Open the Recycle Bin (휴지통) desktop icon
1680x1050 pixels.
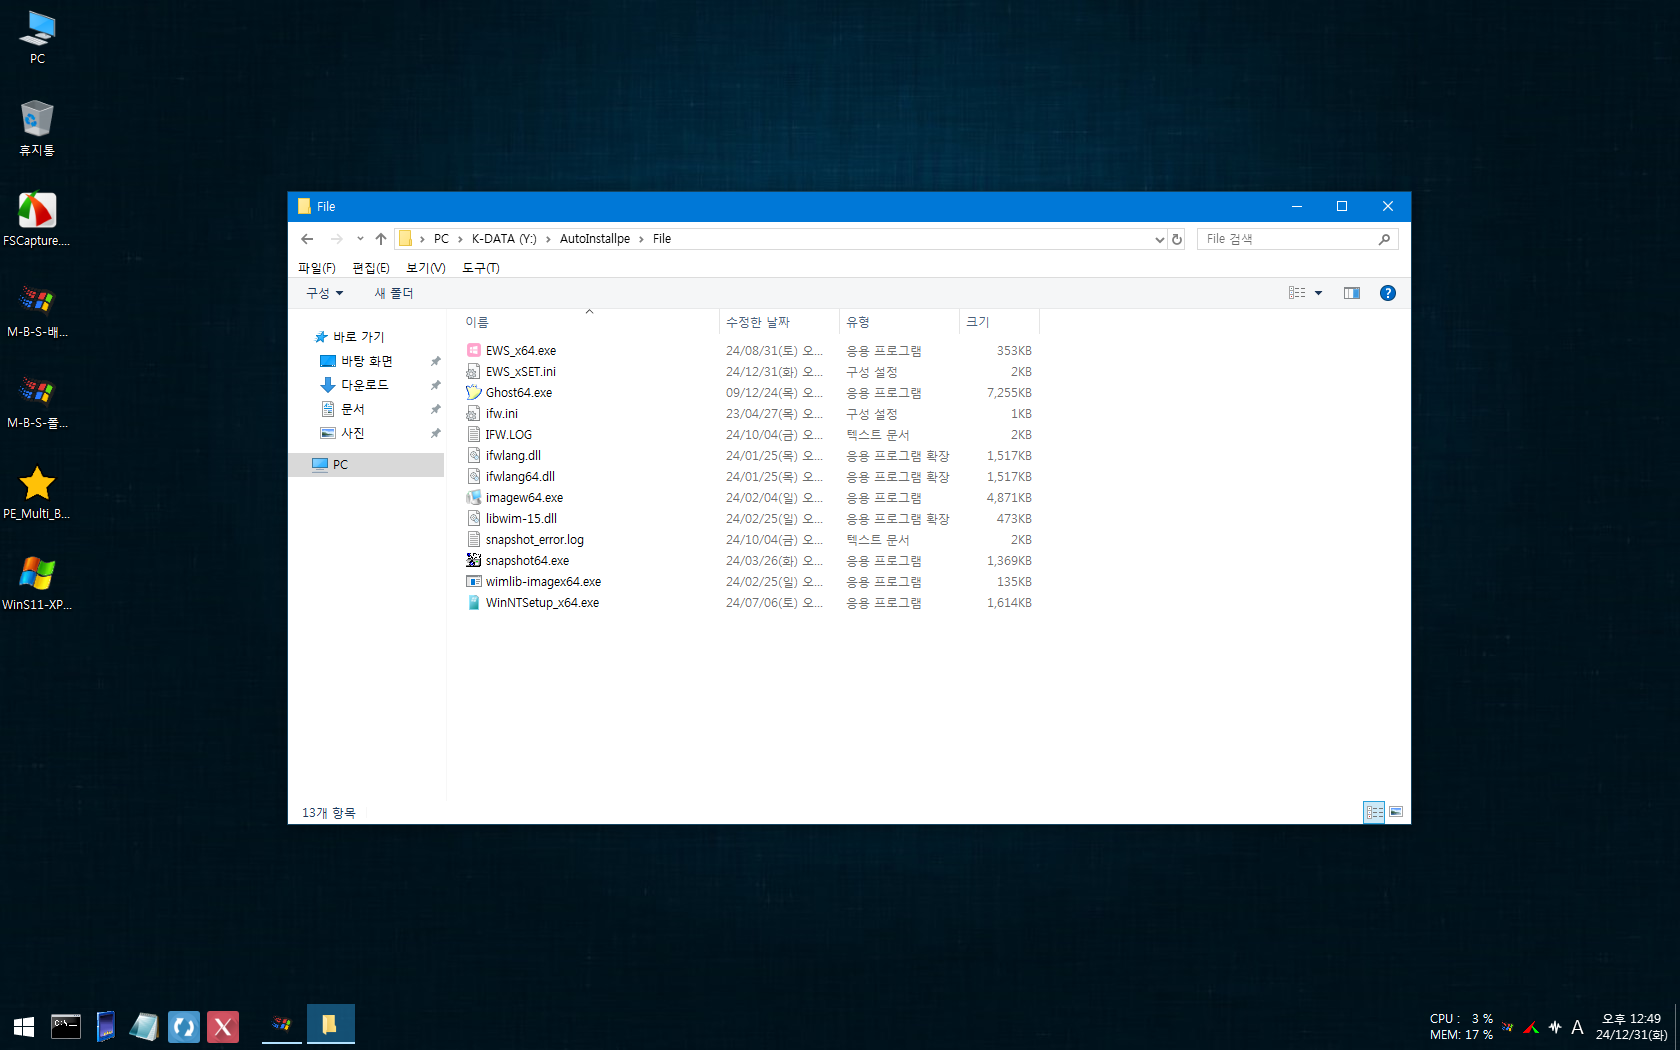37,128
